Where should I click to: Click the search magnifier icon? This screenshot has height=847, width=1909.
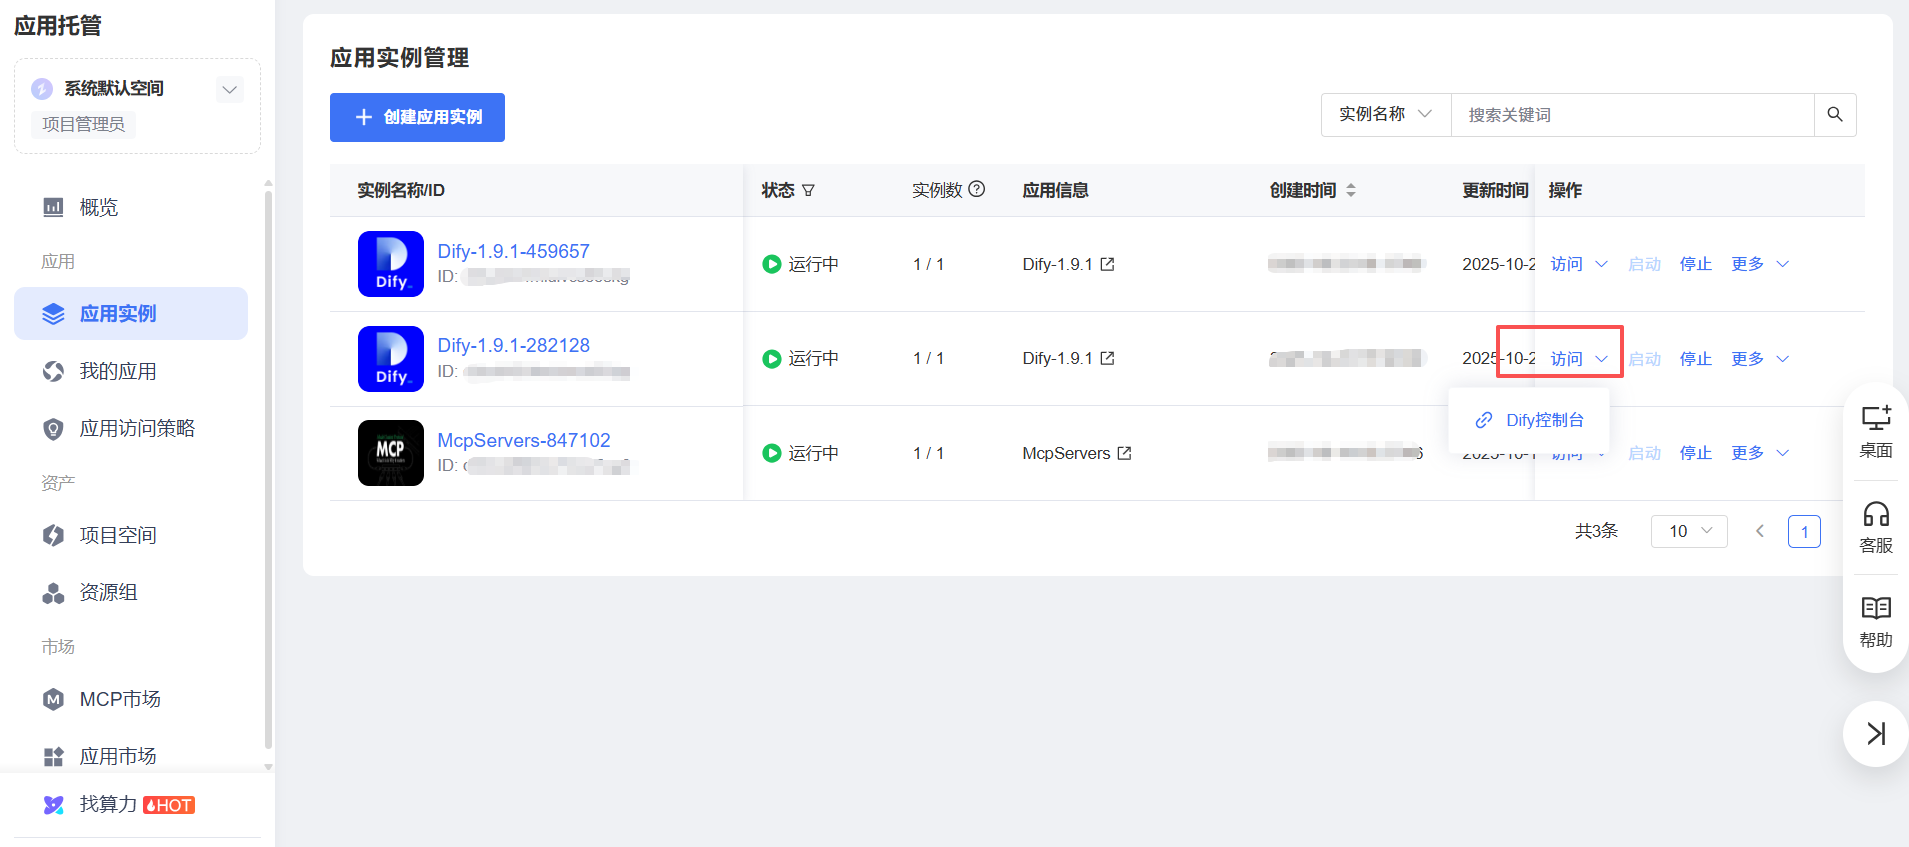click(1834, 115)
